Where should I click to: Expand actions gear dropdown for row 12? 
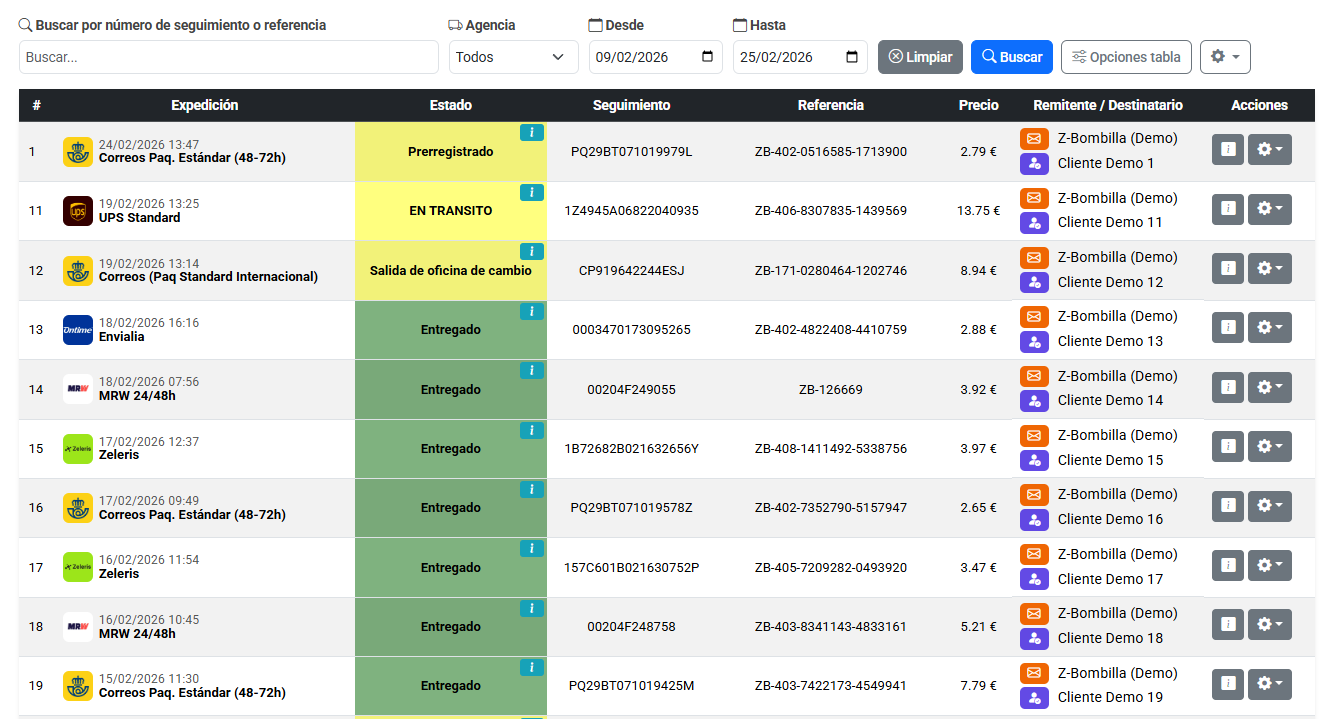click(x=1269, y=269)
